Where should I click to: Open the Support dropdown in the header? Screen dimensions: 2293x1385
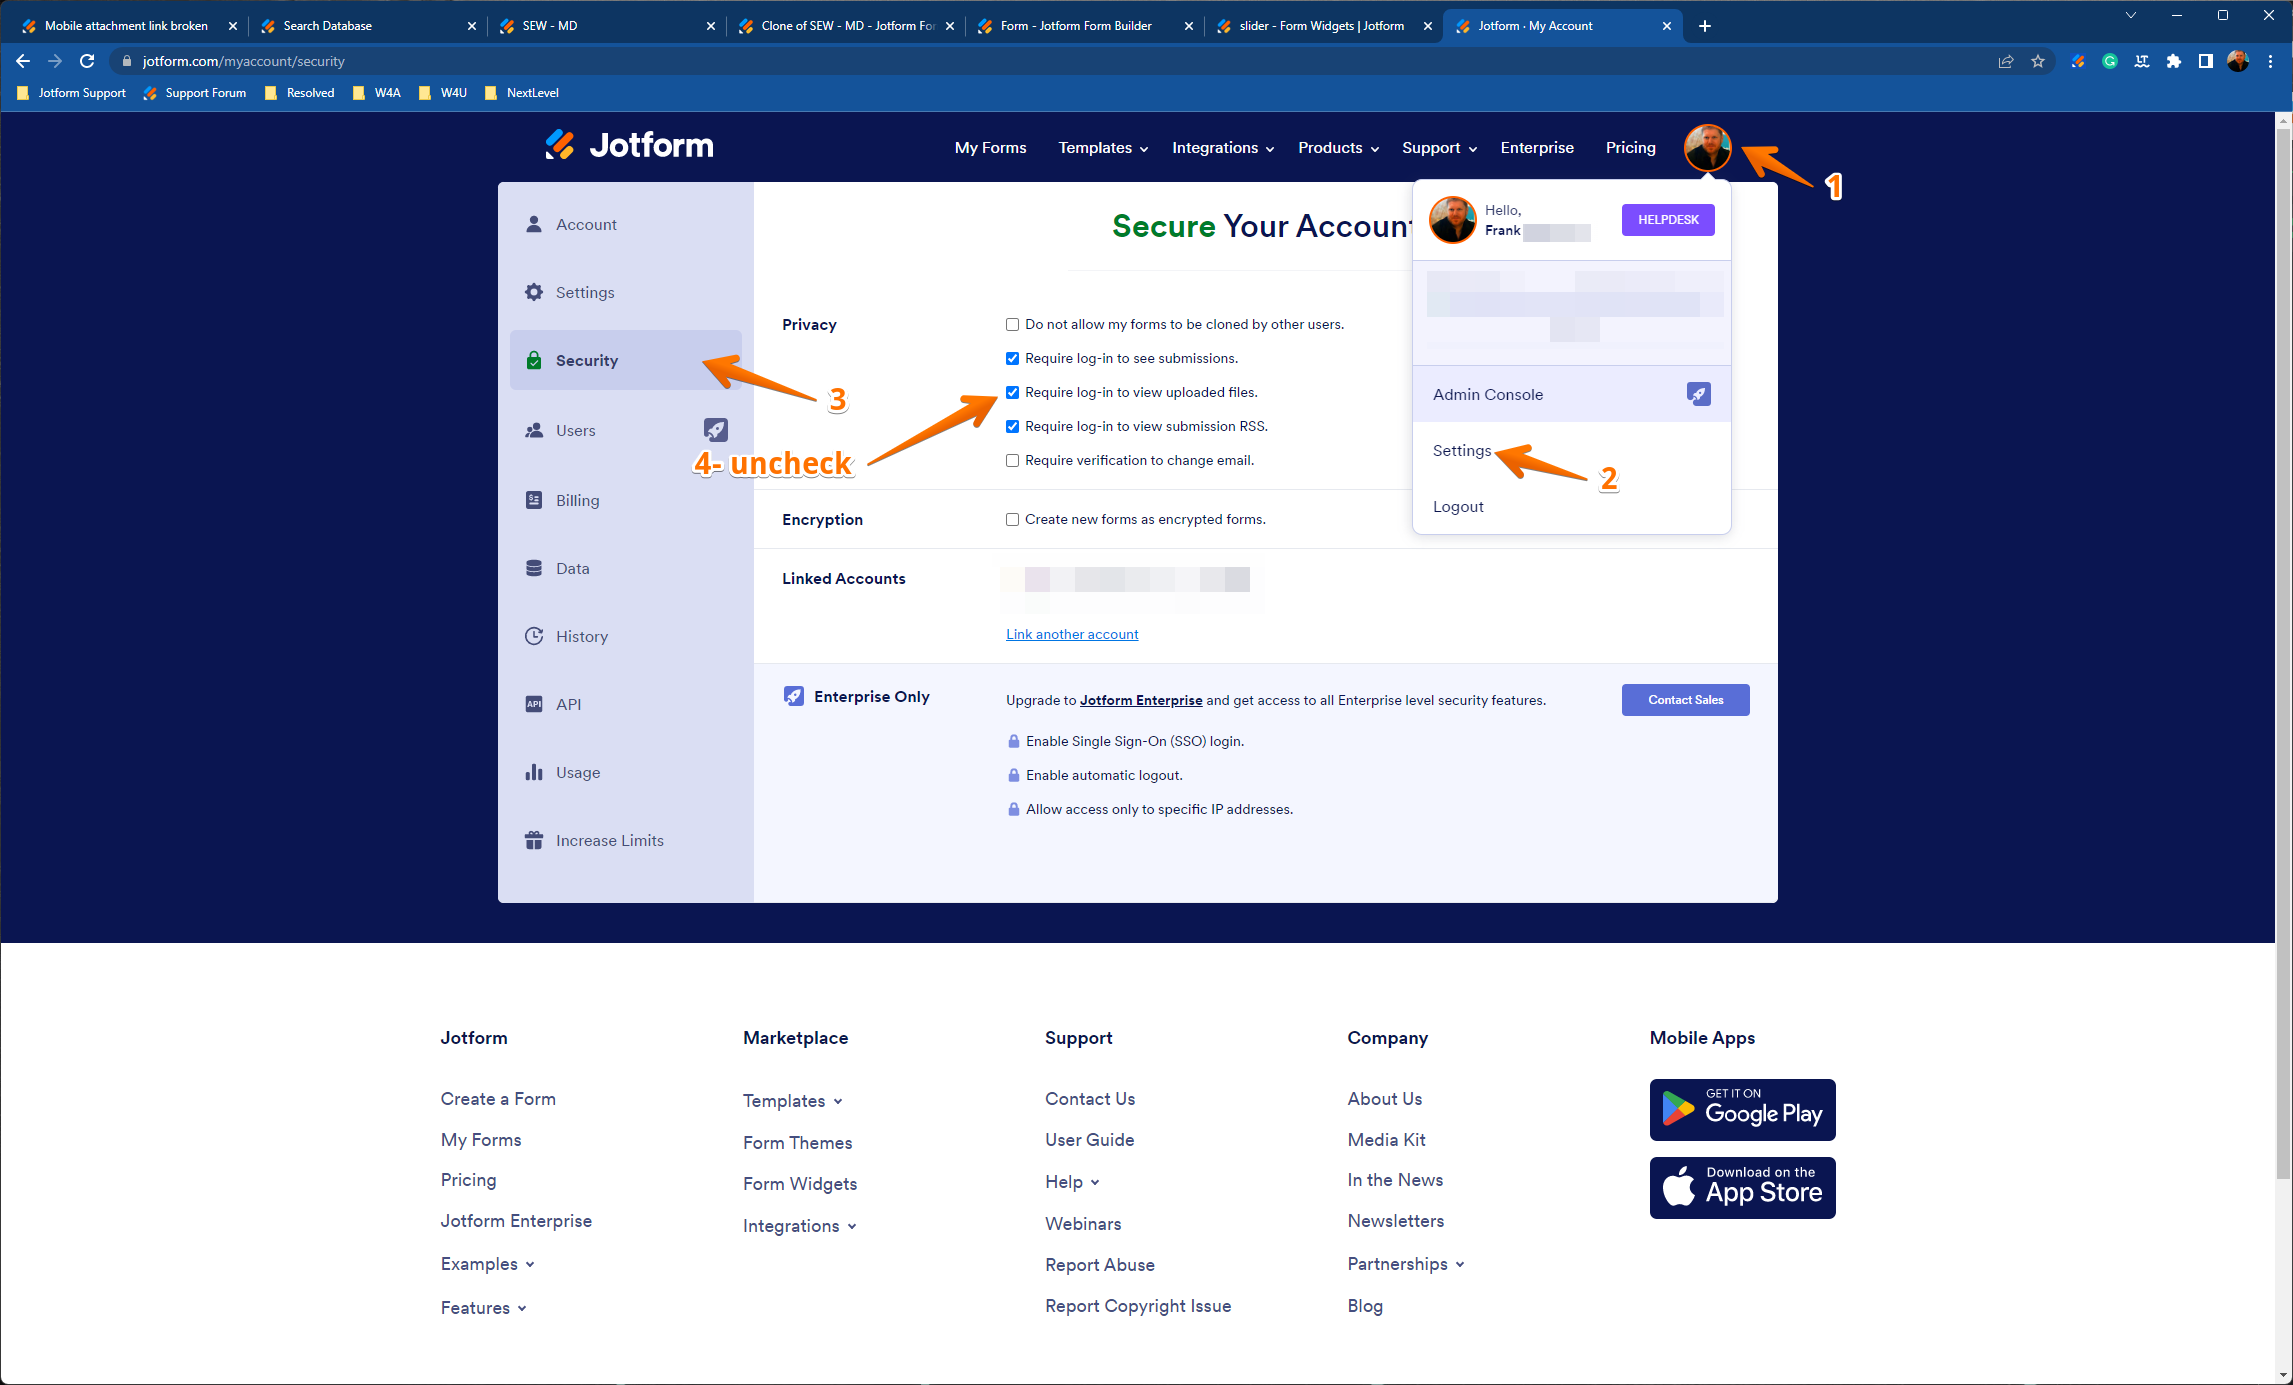pos(1438,148)
